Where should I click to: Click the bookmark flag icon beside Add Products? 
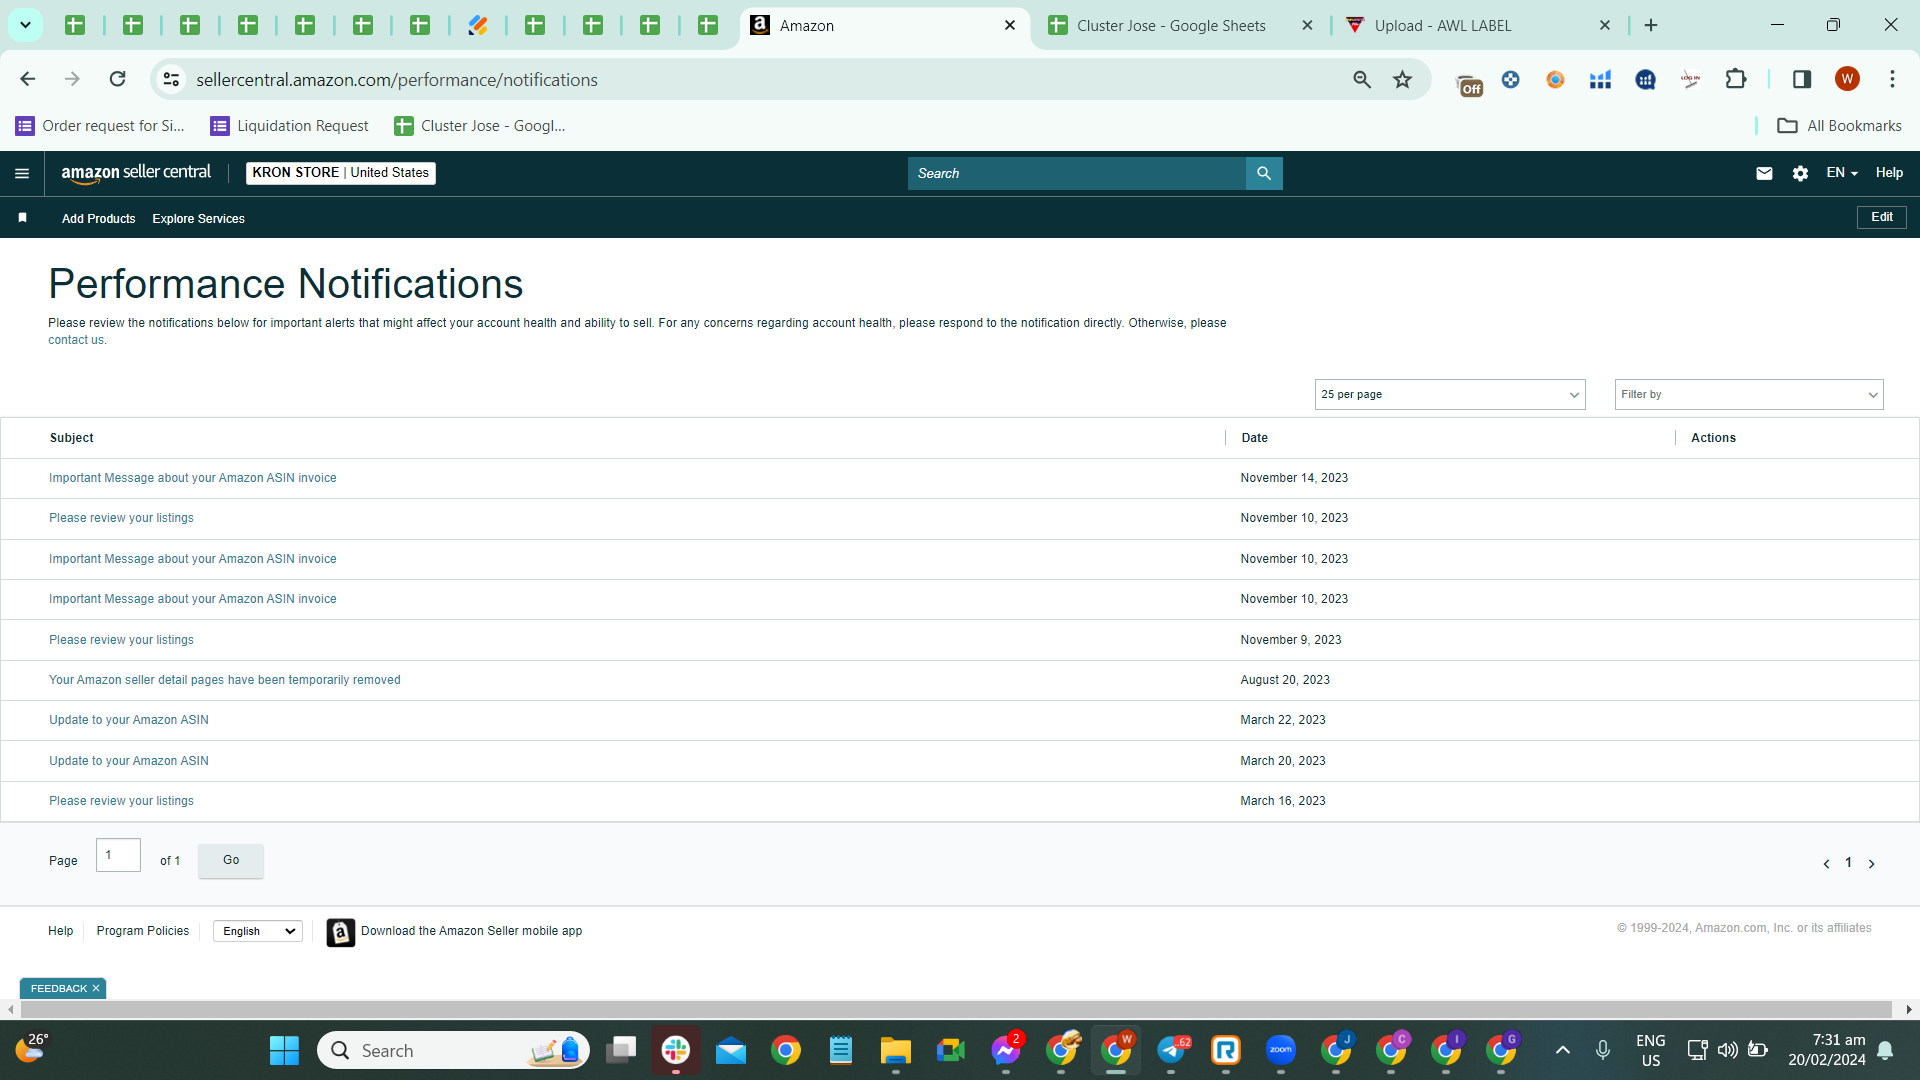tap(23, 218)
